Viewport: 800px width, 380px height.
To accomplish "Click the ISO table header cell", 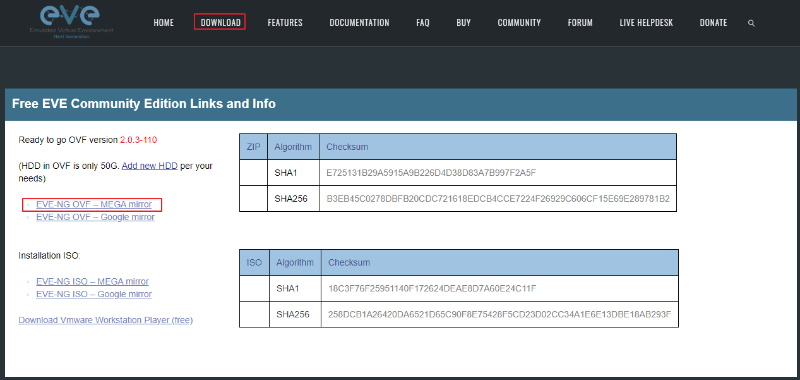I will click(255, 263).
